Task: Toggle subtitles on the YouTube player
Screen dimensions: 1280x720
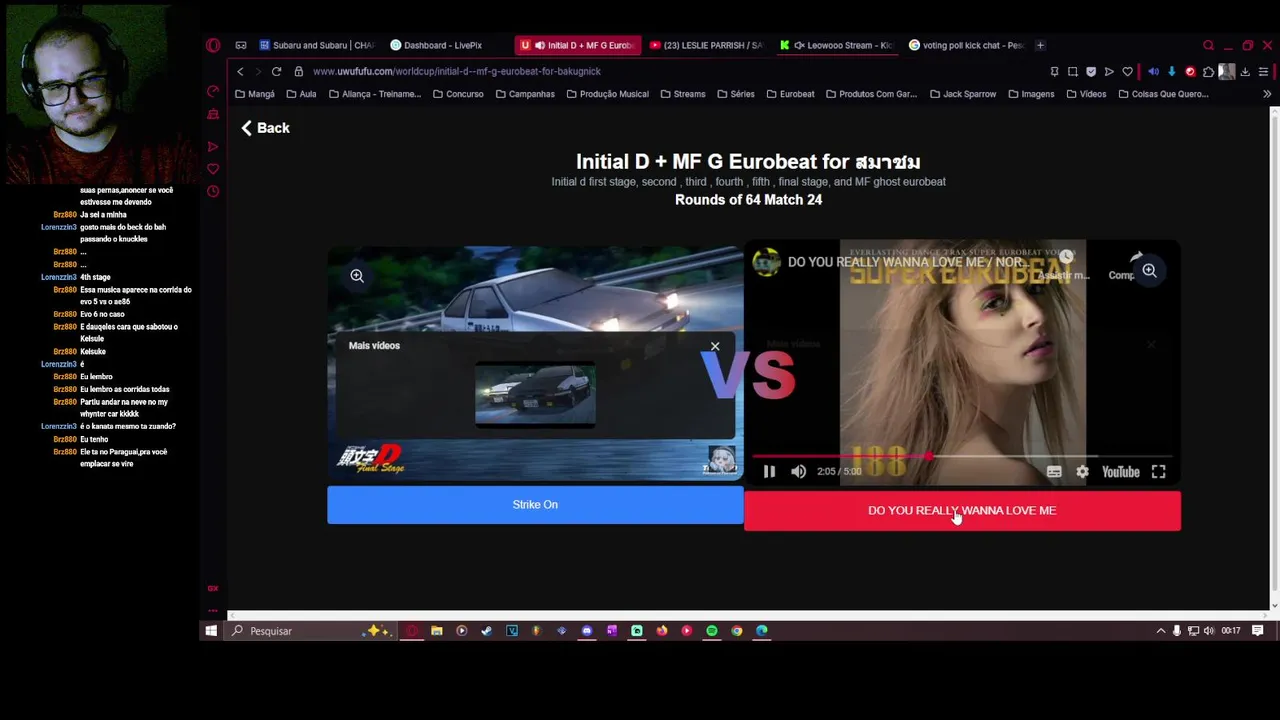Action: click(1054, 472)
